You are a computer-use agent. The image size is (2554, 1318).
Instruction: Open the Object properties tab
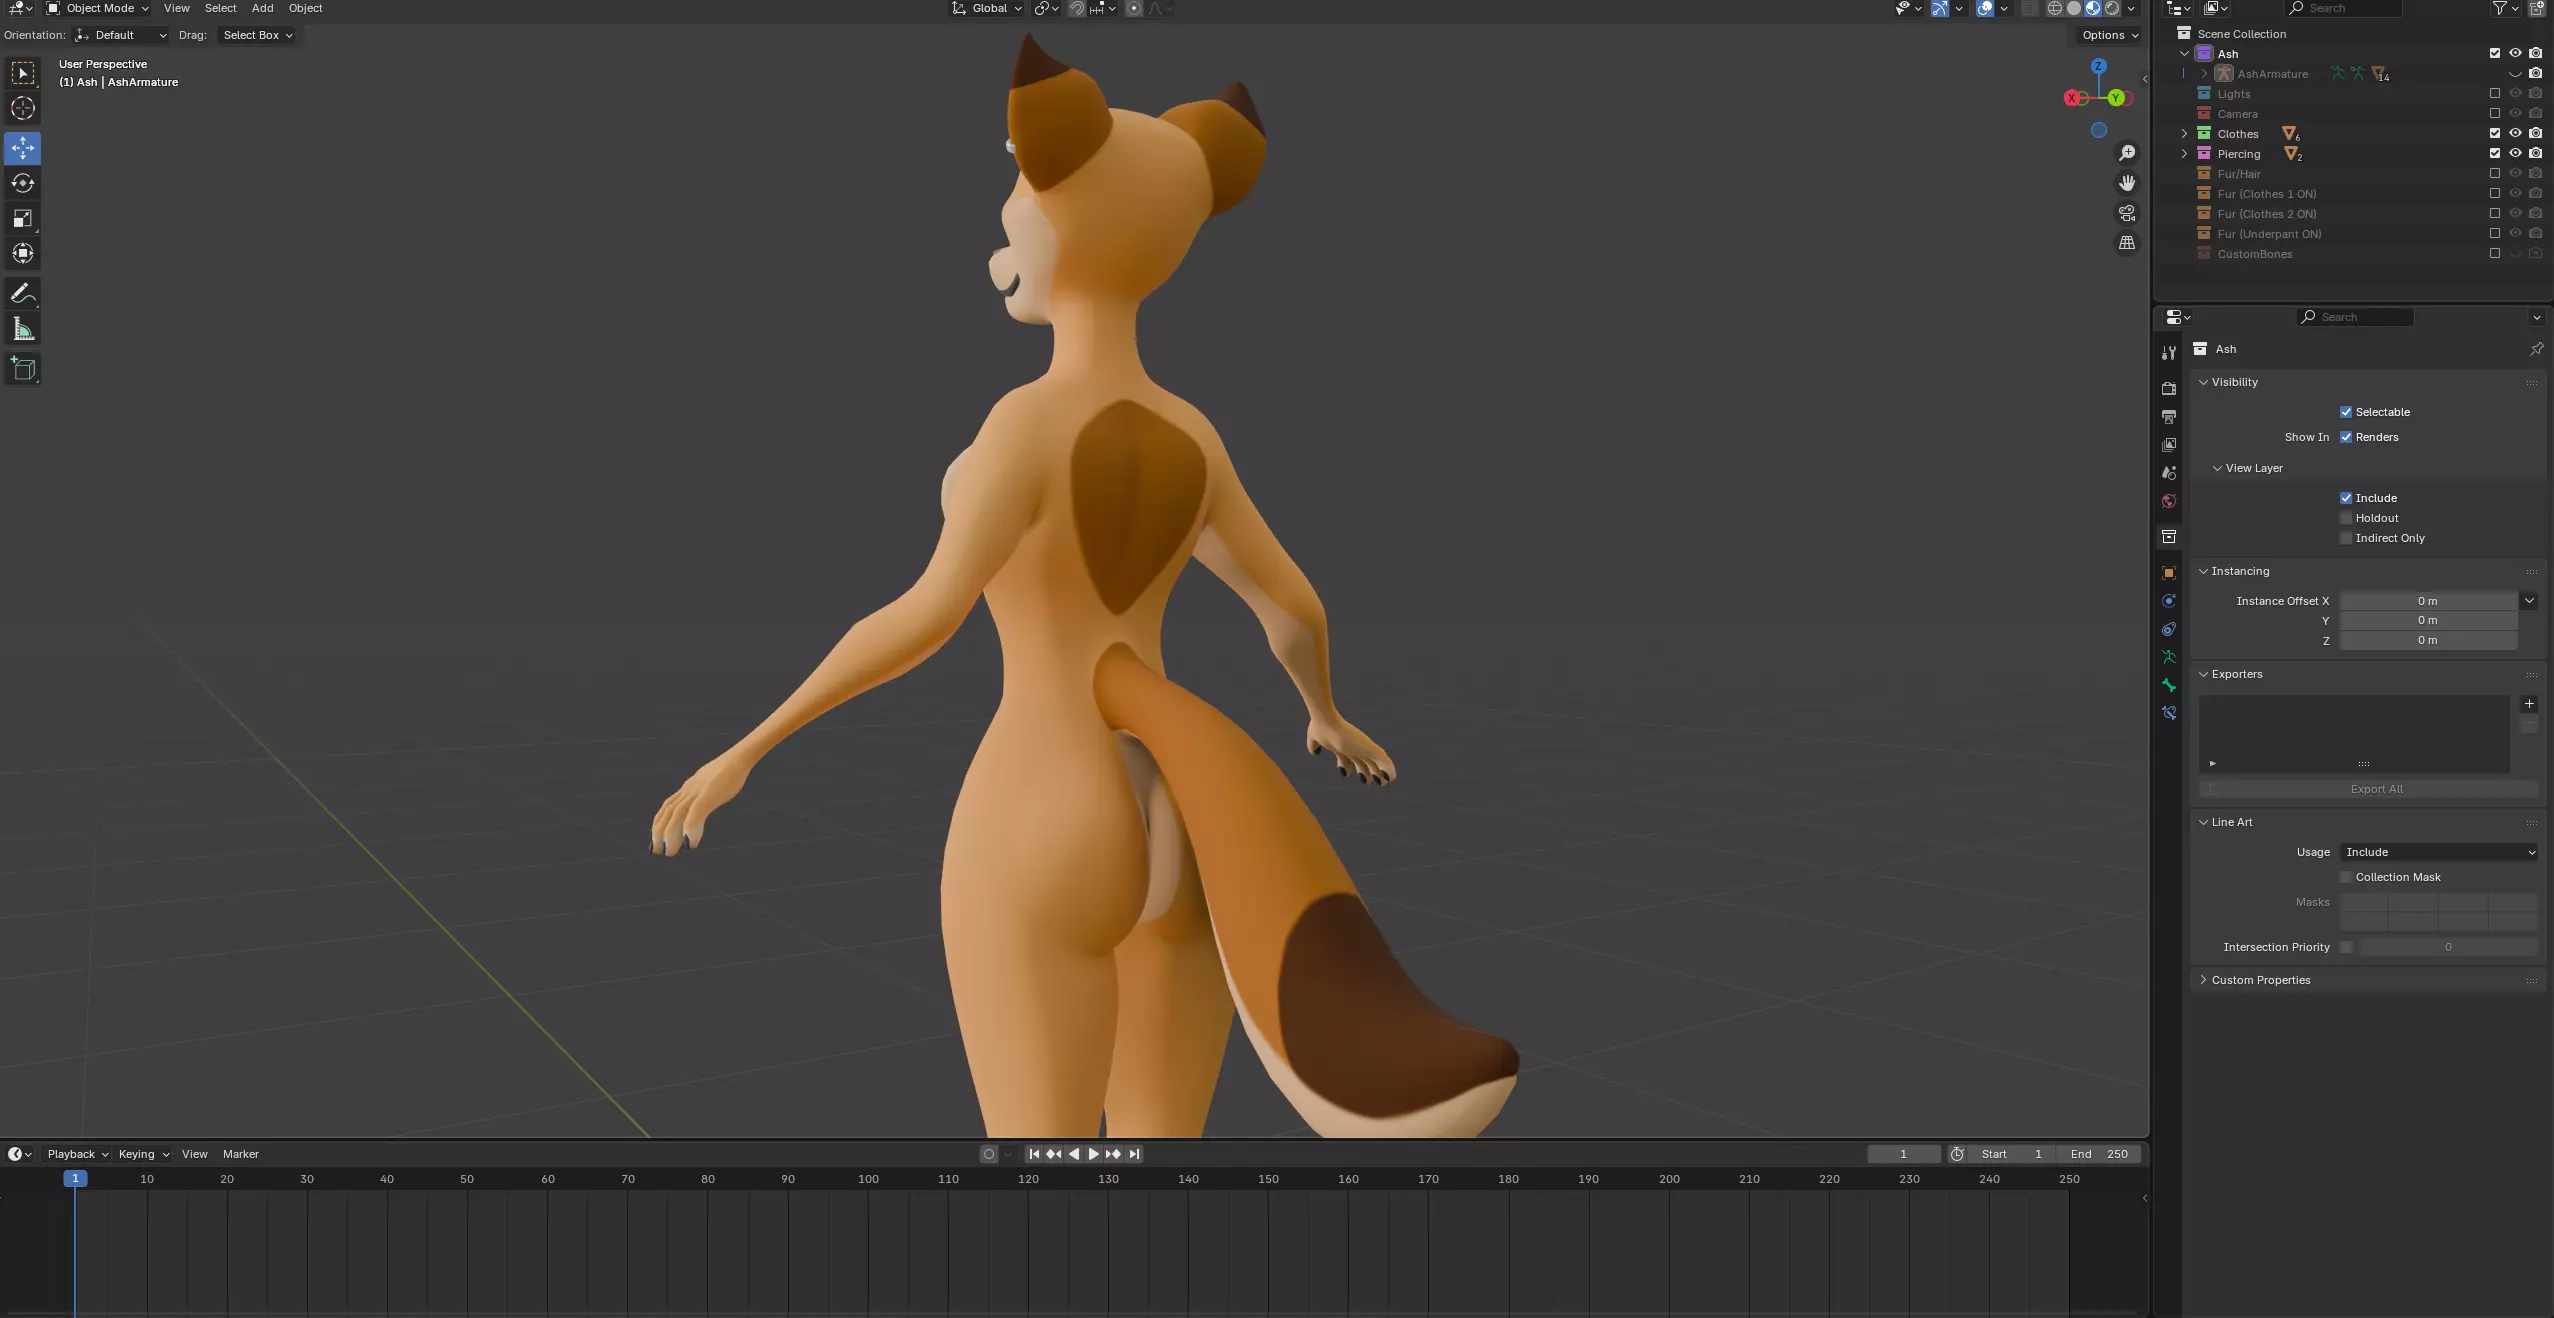coord(2169,573)
